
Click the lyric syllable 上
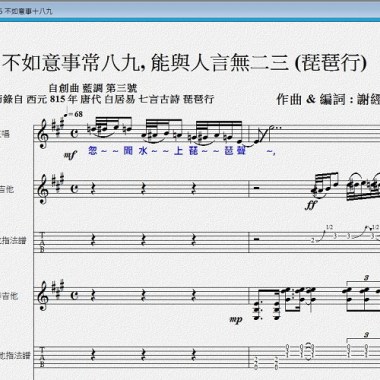(178, 151)
